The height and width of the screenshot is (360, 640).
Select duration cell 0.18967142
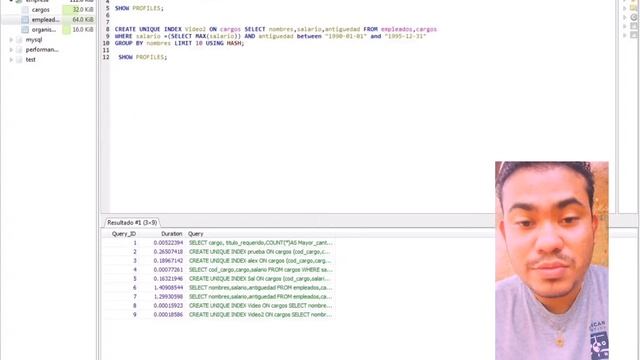(168, 261)
